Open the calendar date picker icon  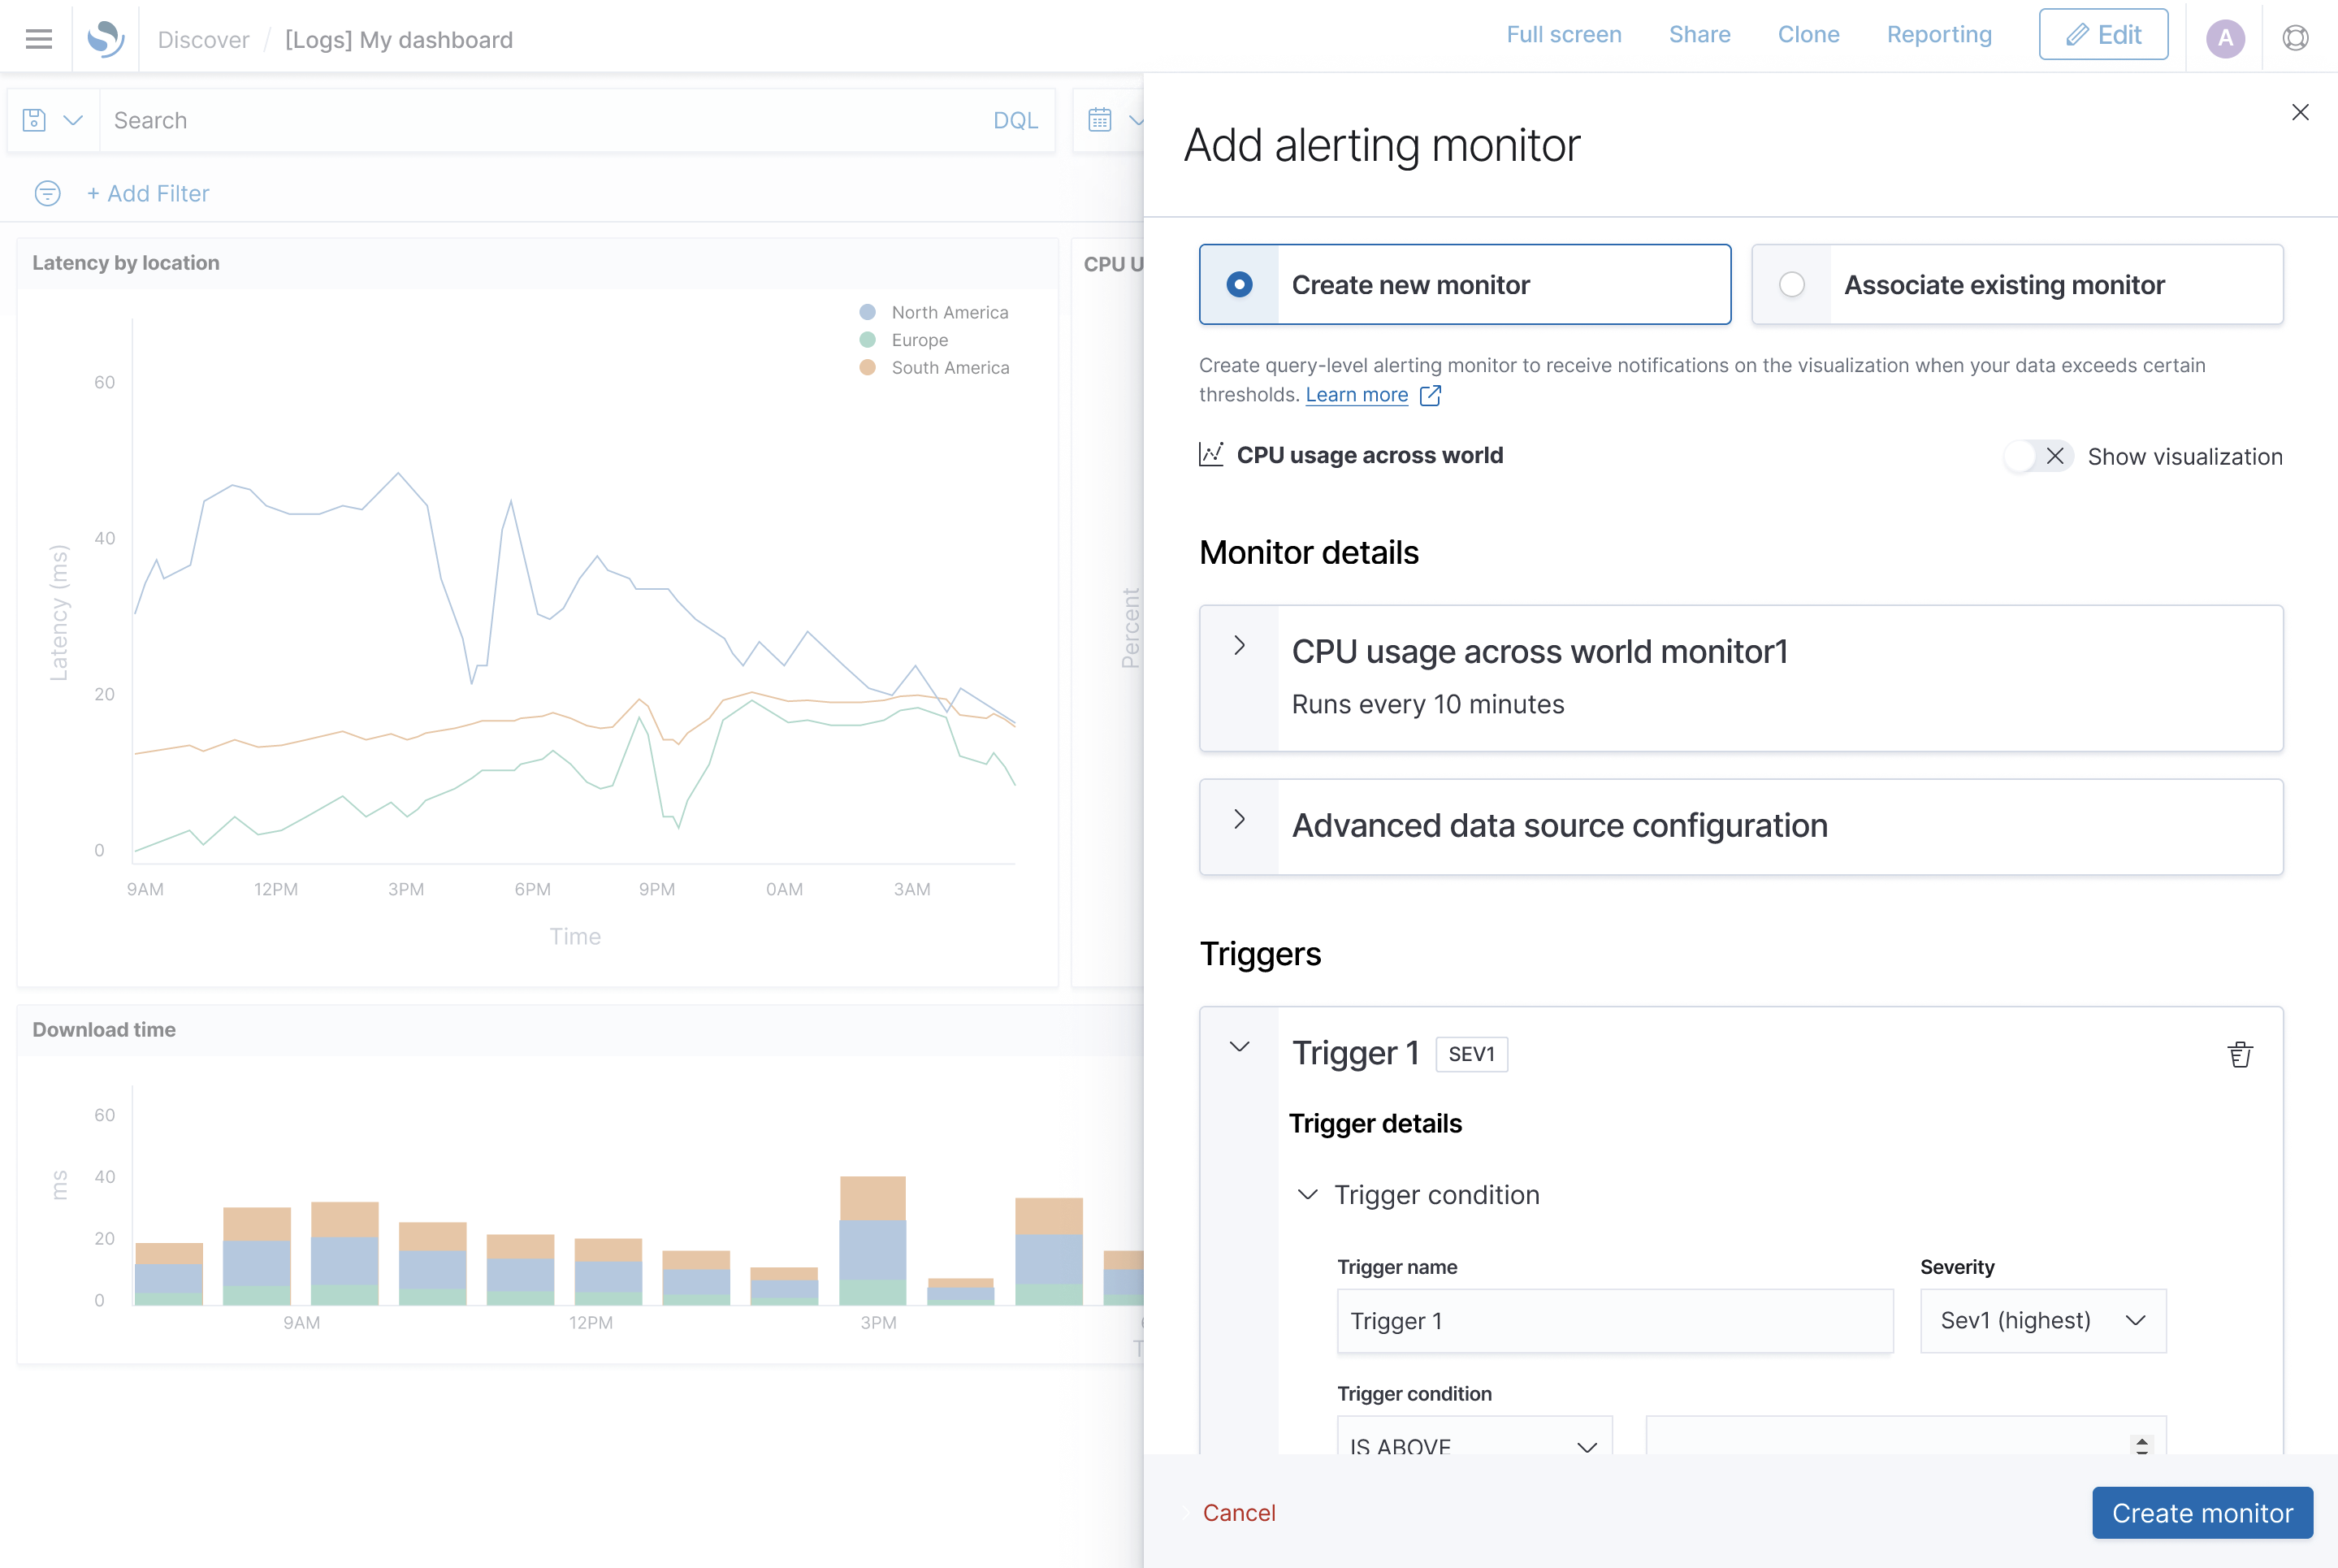pyautogui.click(x=1100, y=120)
